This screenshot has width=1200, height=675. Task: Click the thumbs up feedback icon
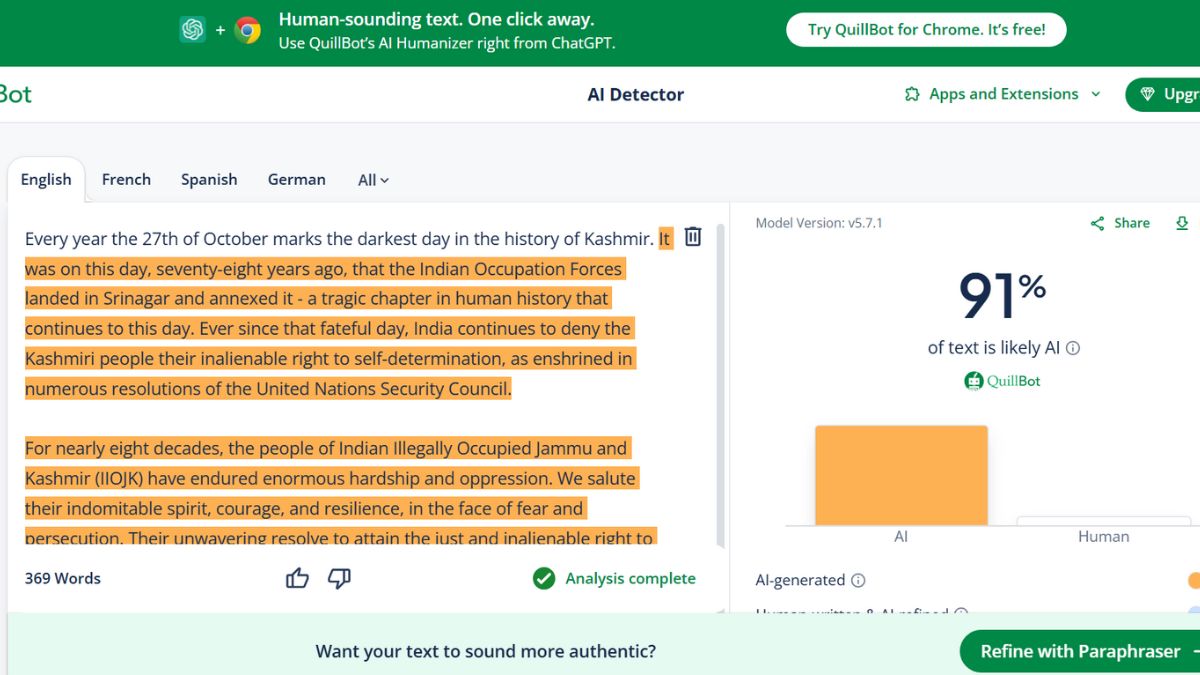[297, 578]
